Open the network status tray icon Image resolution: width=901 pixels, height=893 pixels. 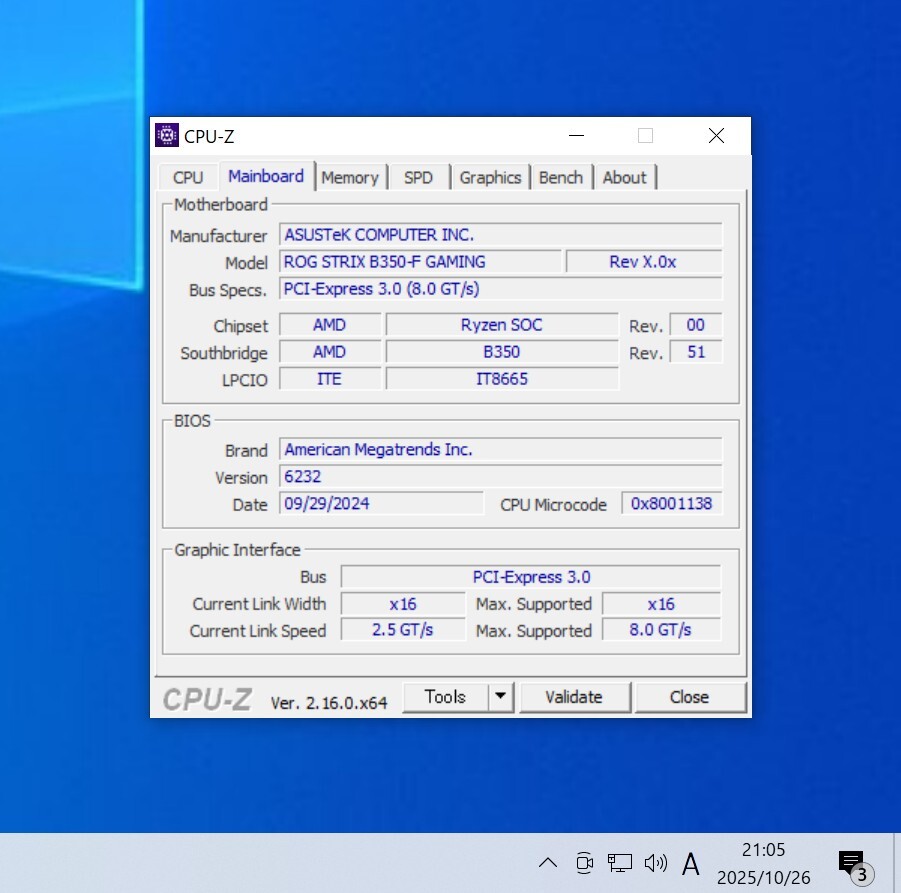(620, 863)
